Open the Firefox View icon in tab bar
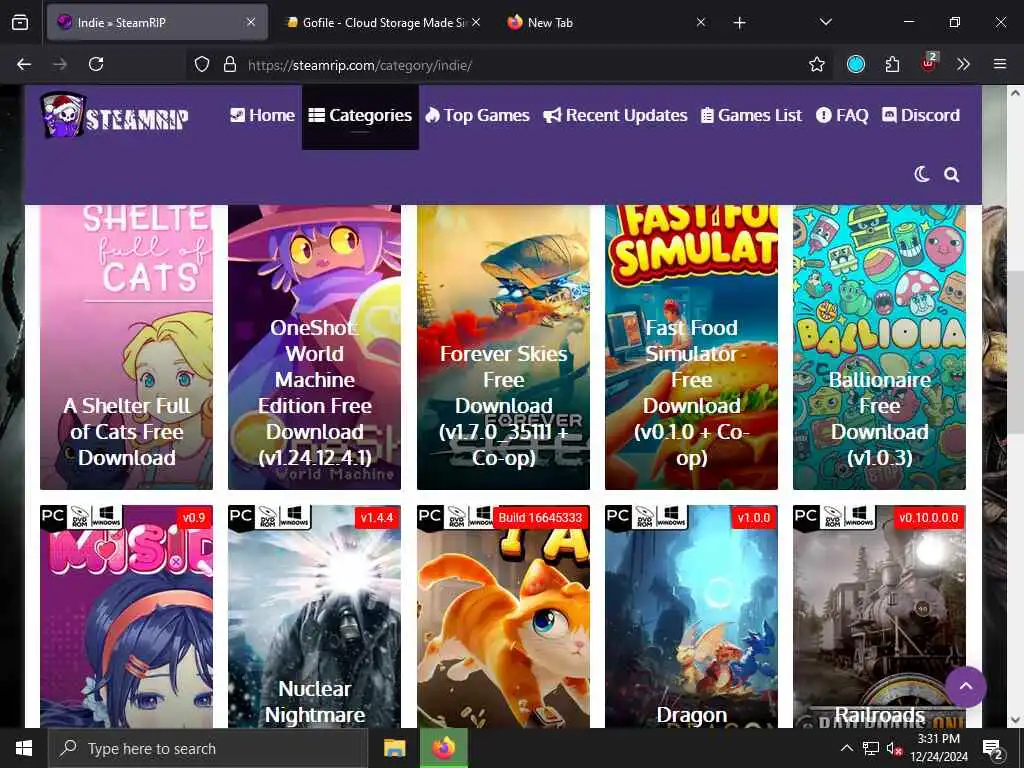 pyautogui.click(x=20, y=23)
